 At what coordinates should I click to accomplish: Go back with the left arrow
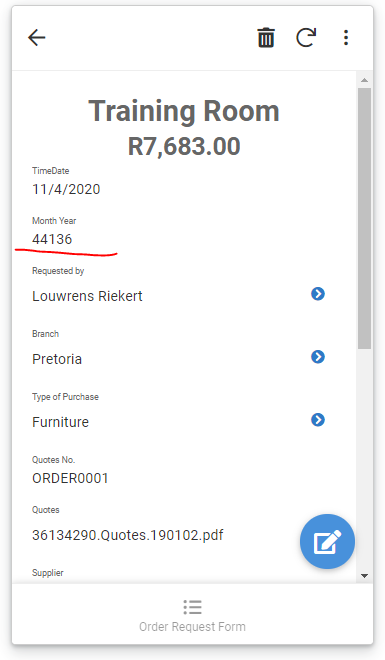click(x=37, y=38)
